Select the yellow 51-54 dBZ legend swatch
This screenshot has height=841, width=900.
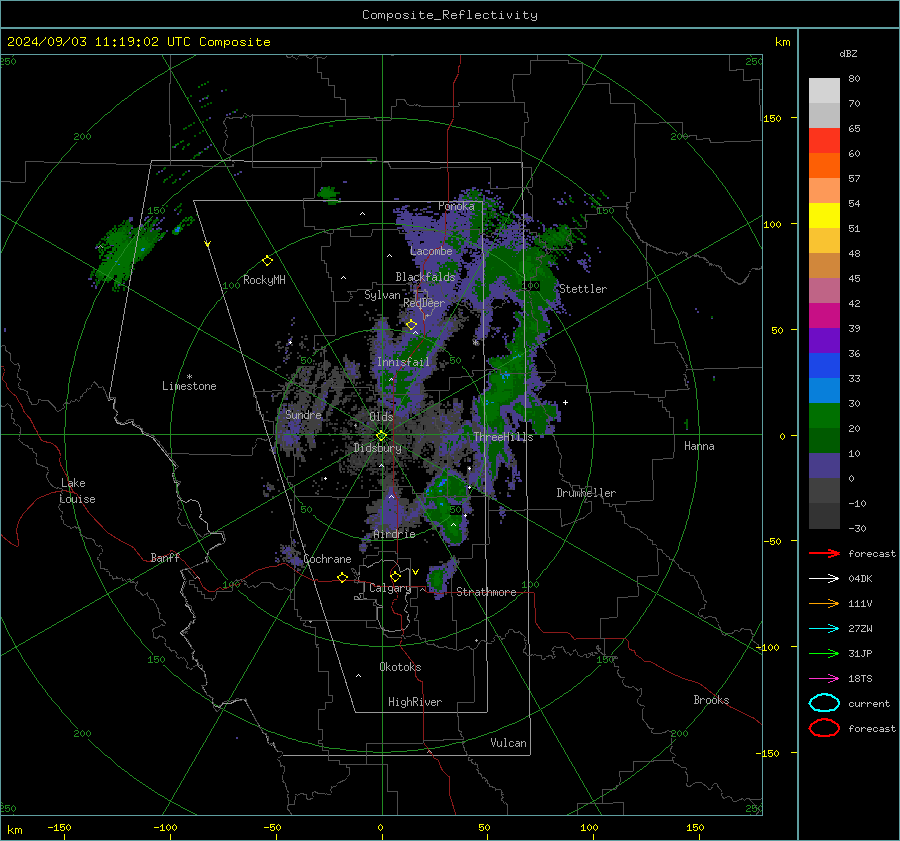824,216
